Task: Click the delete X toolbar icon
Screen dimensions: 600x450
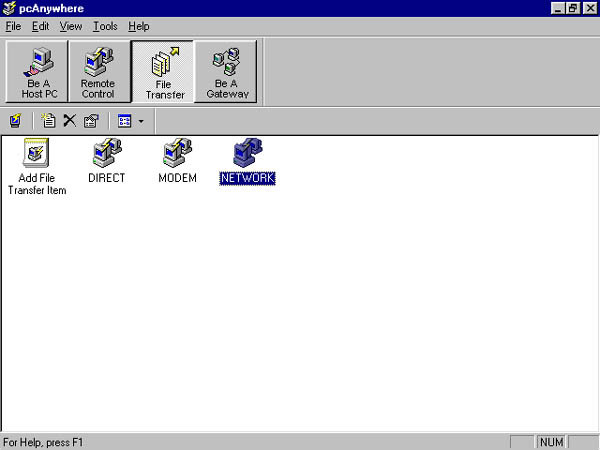Action: click(70, 121)
